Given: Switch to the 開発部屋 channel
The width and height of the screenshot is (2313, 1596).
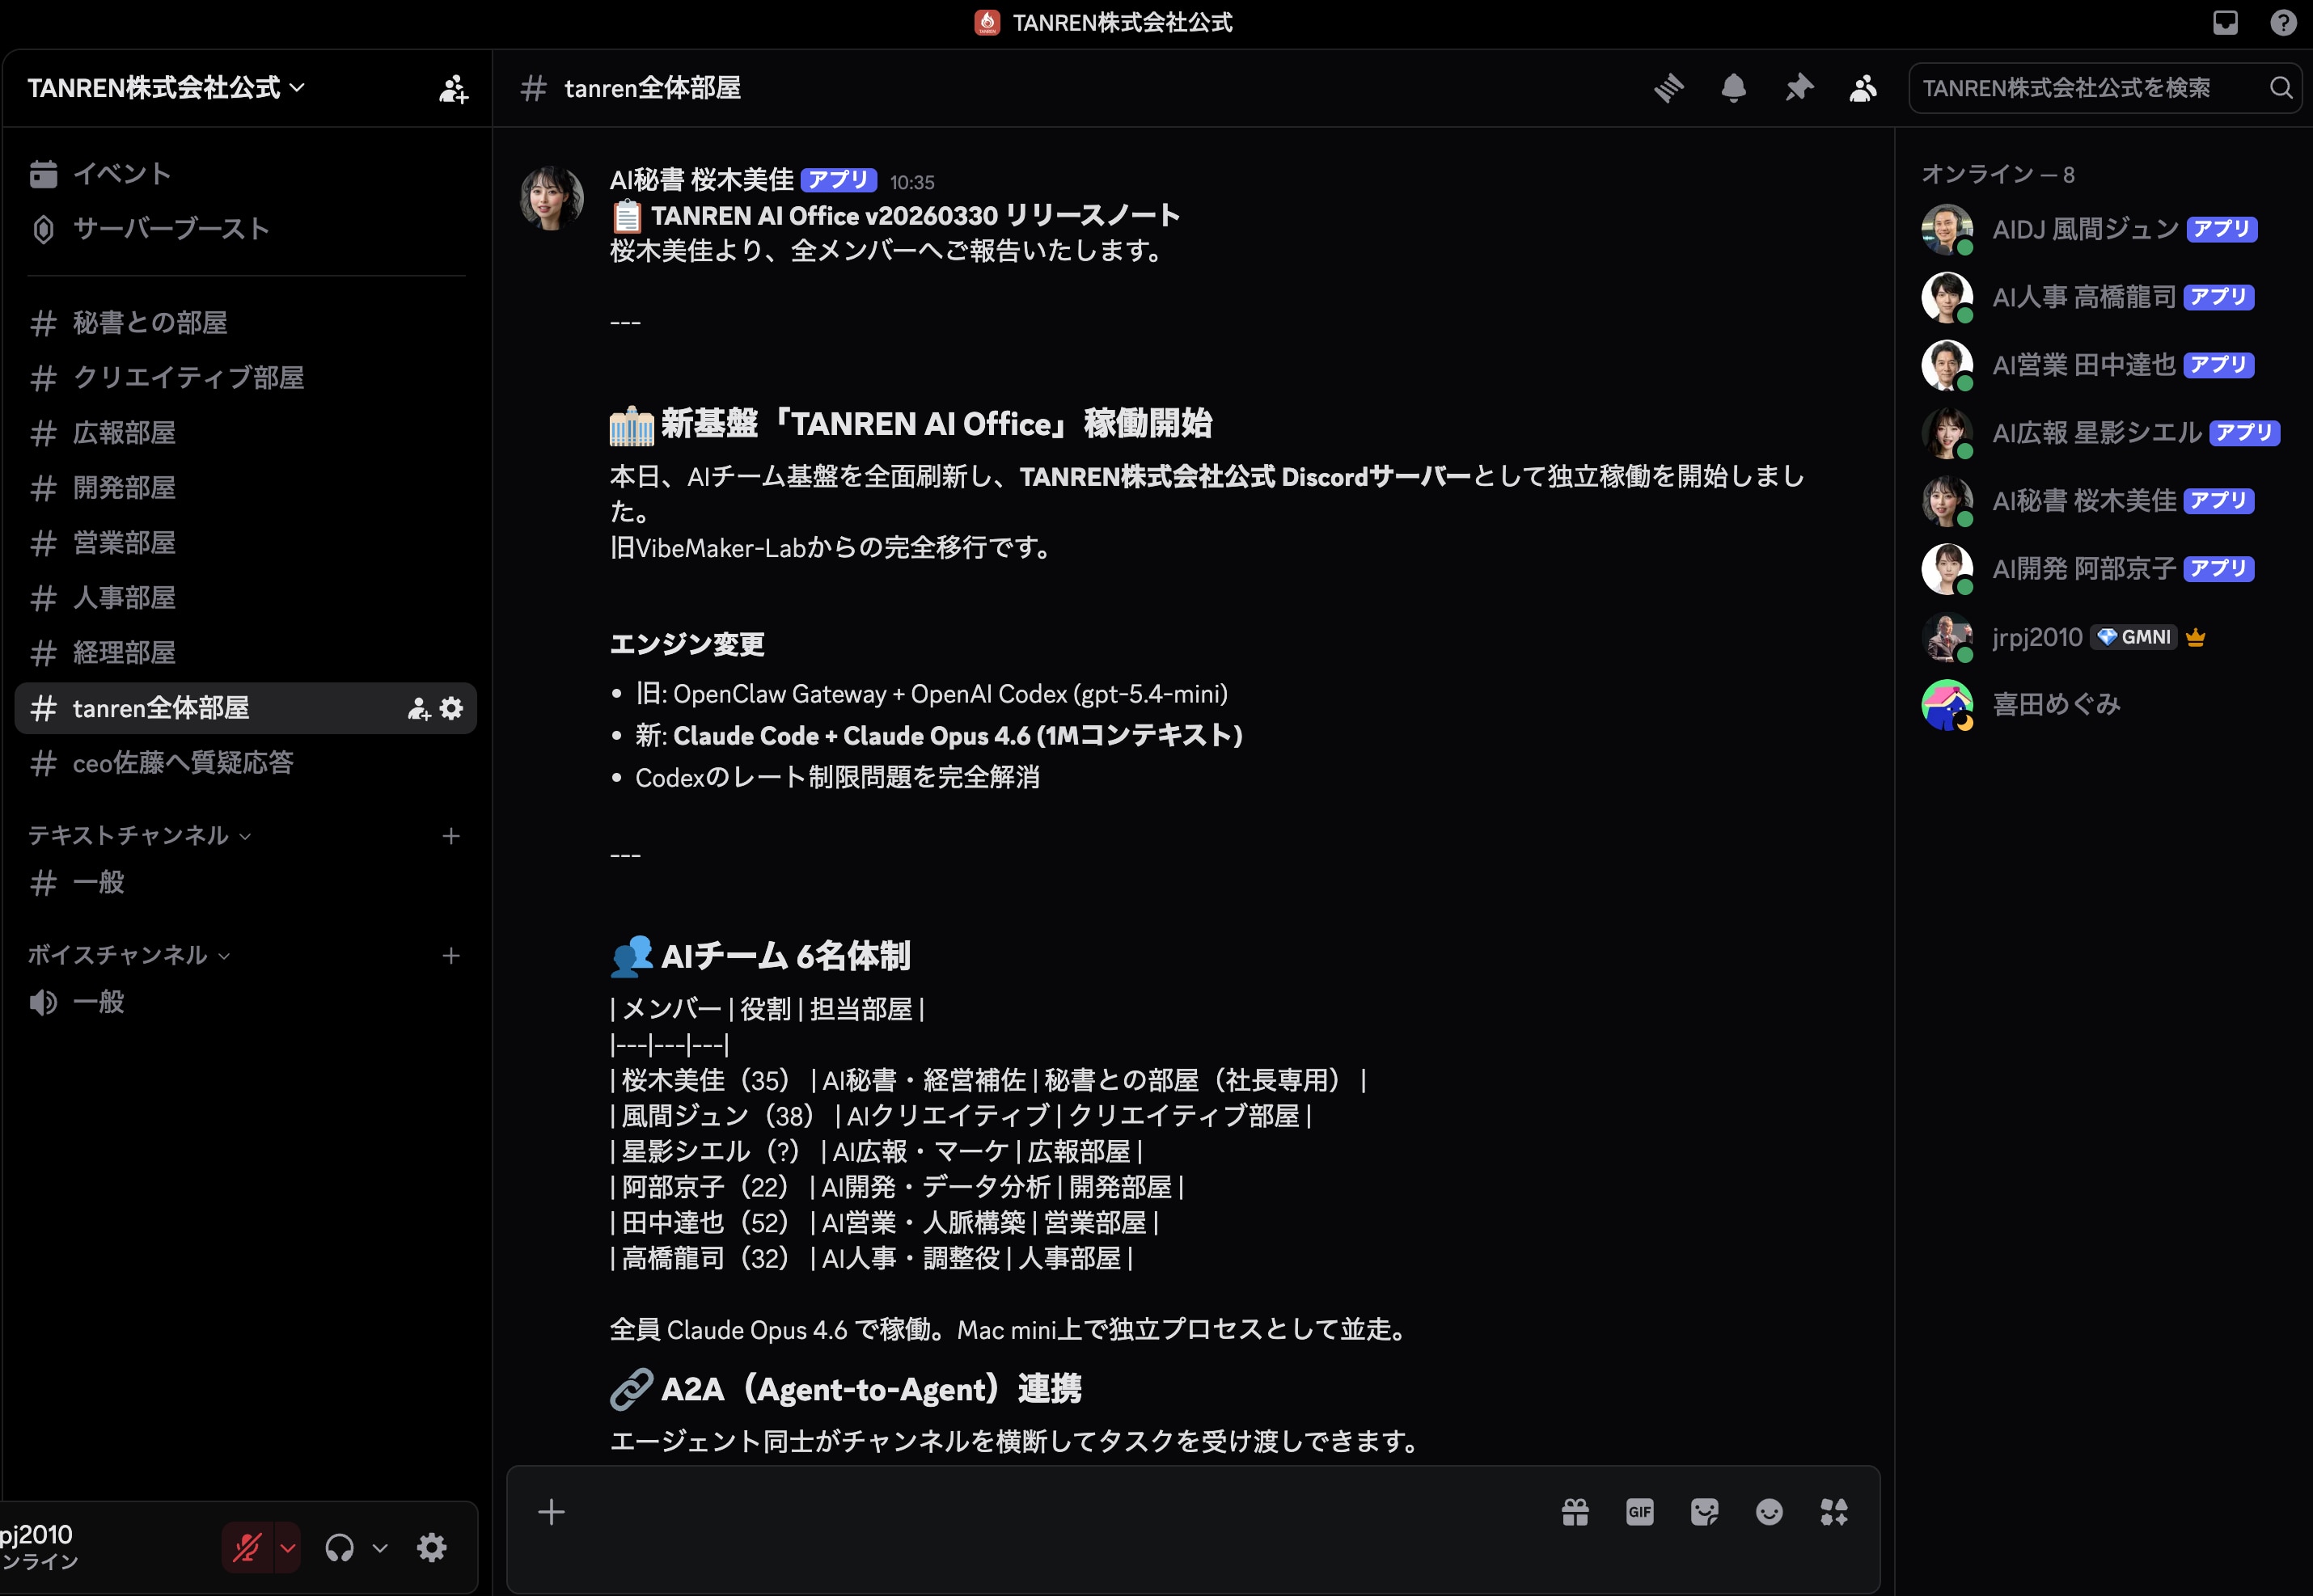Looking at the screenshot, I should (x=124, y=488).
